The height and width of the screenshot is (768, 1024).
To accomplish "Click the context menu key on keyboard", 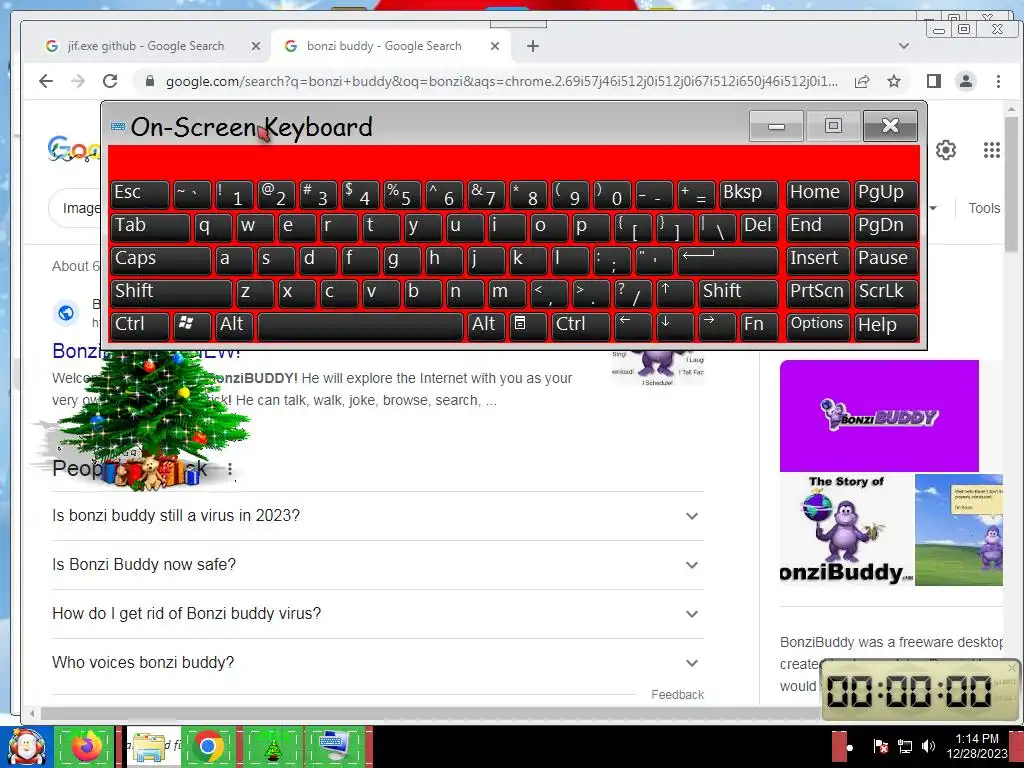I will pyautogui.click(x=527, y=325).
